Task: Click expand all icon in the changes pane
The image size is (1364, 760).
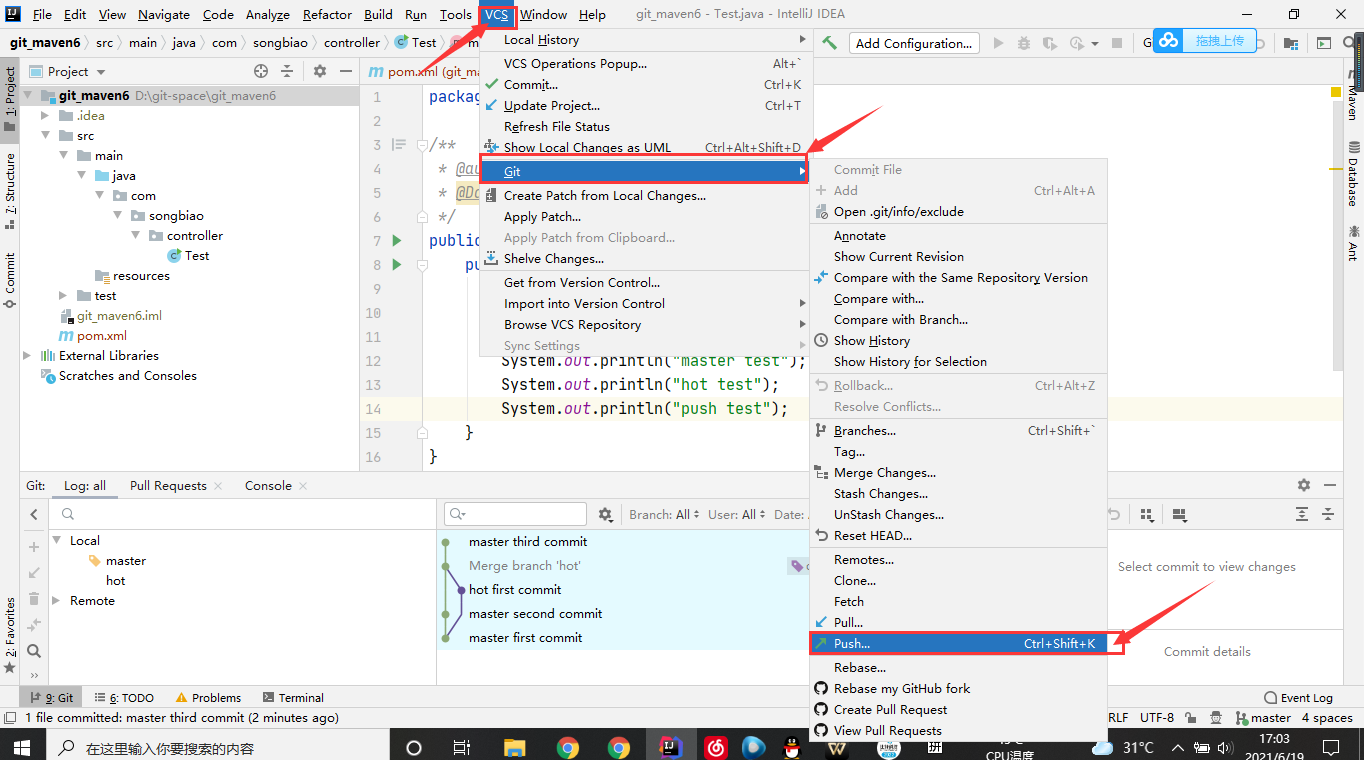Action: tap(1302, 514)
